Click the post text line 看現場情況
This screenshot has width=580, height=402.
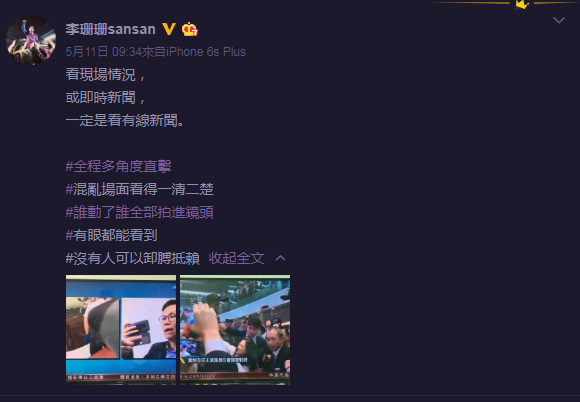(x=106, y=75)
